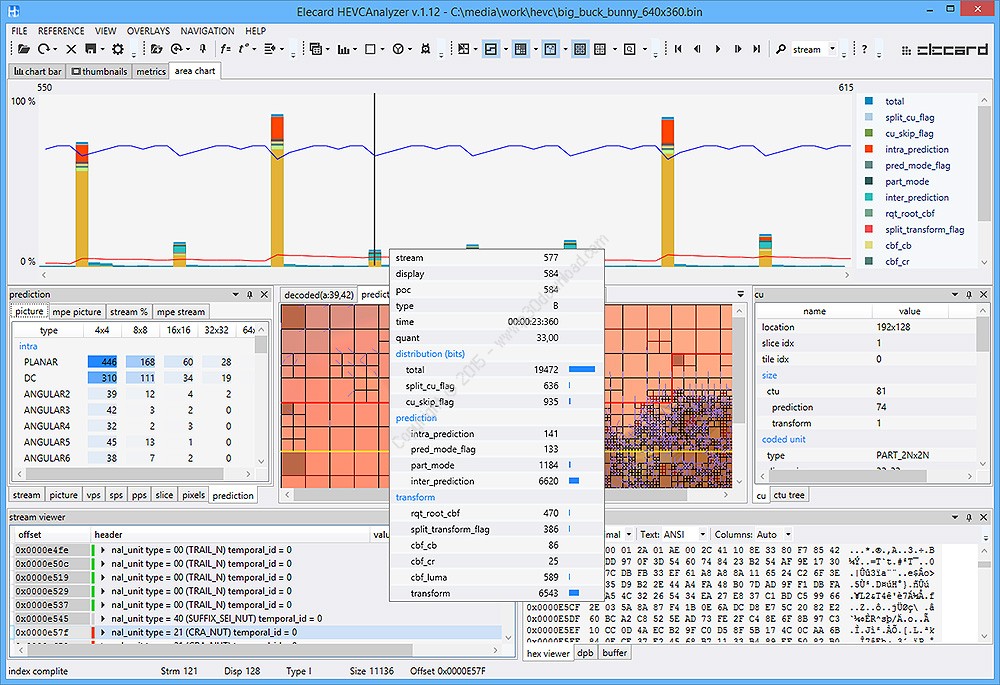The image size is (1000, 685).
Task: Open settings with the gear icon
Action: tap(117, 49)
